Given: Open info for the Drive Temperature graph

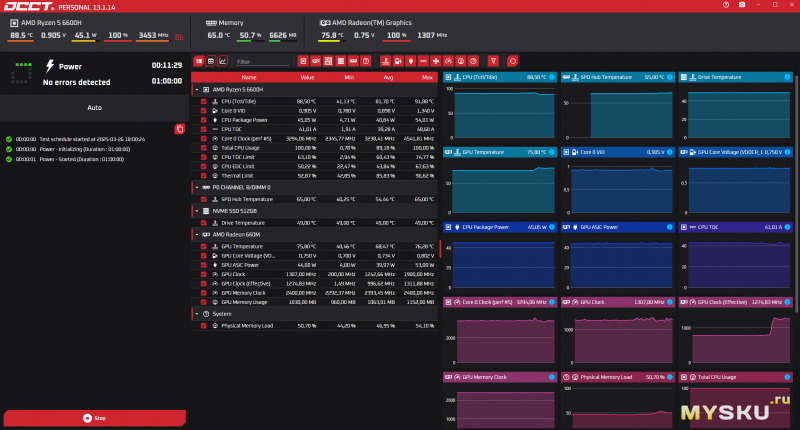Looking at the screenshot, I should 787,77.
